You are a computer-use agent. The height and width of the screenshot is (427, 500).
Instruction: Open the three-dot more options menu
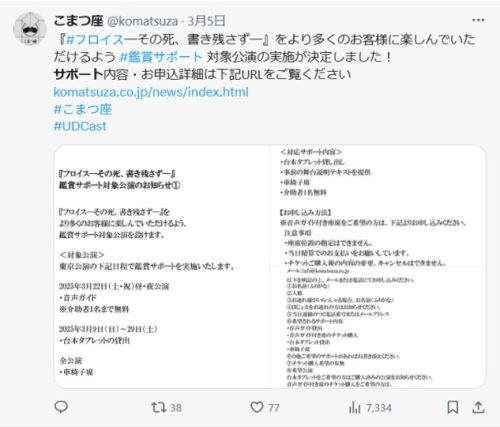coord(478,20)
